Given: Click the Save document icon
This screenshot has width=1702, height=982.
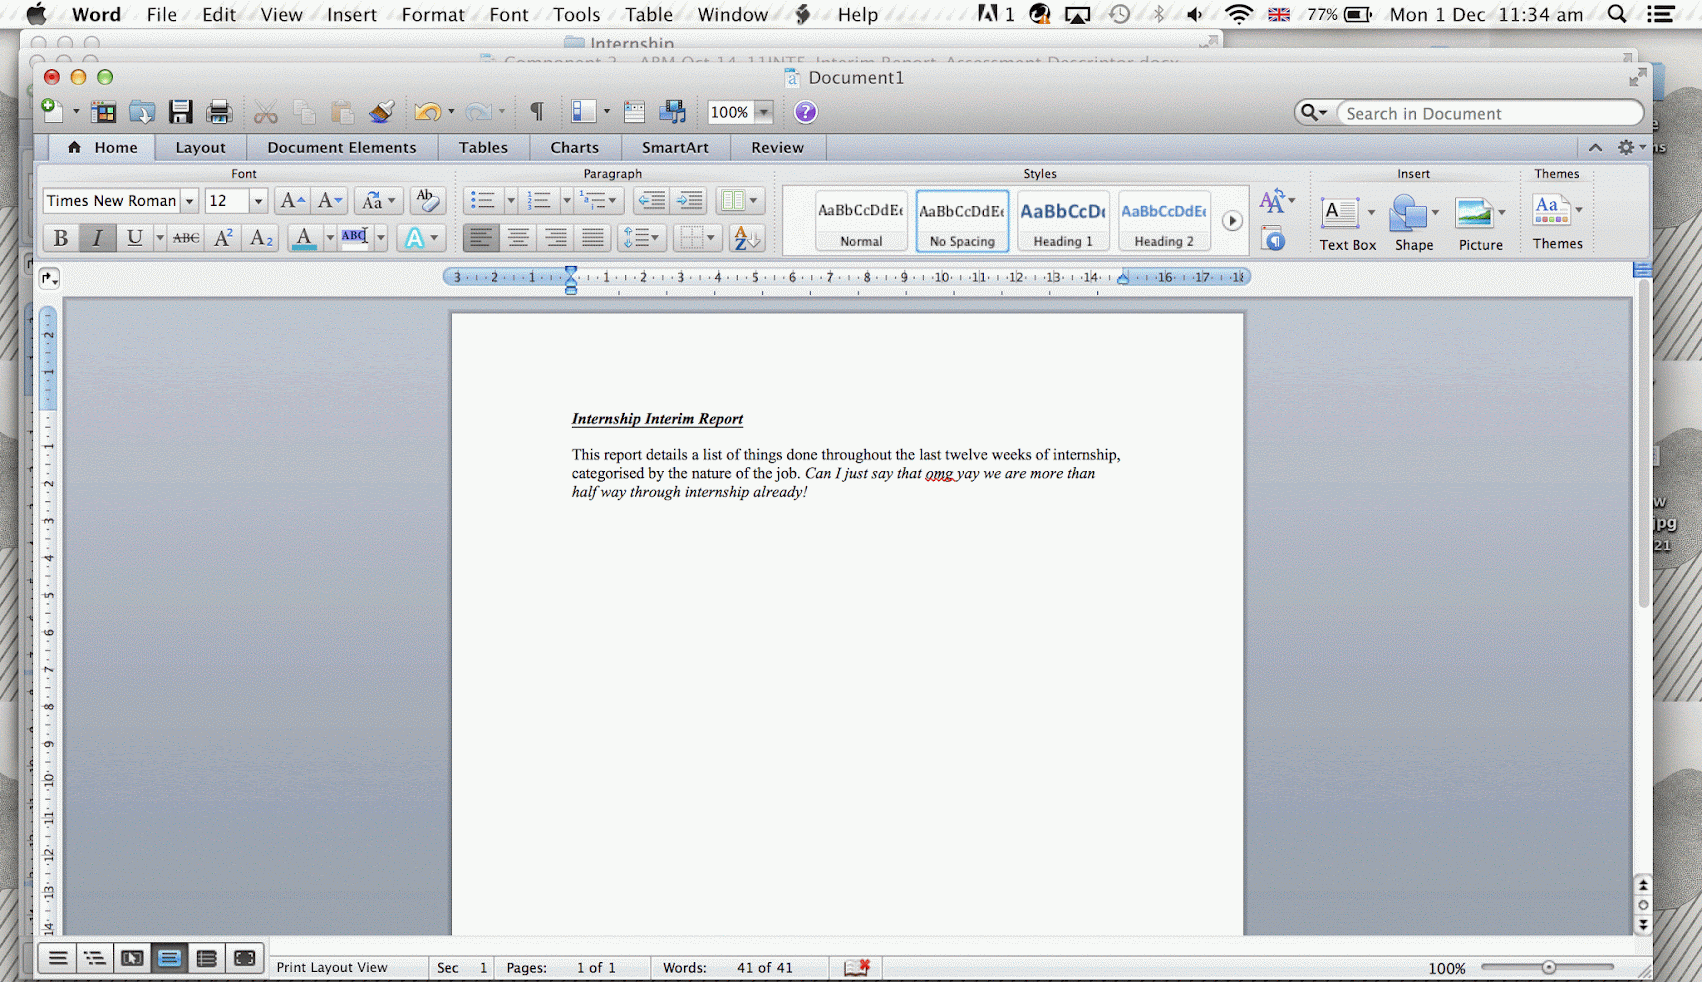Looking at the screenshot, I should click(x=180, y=112).
